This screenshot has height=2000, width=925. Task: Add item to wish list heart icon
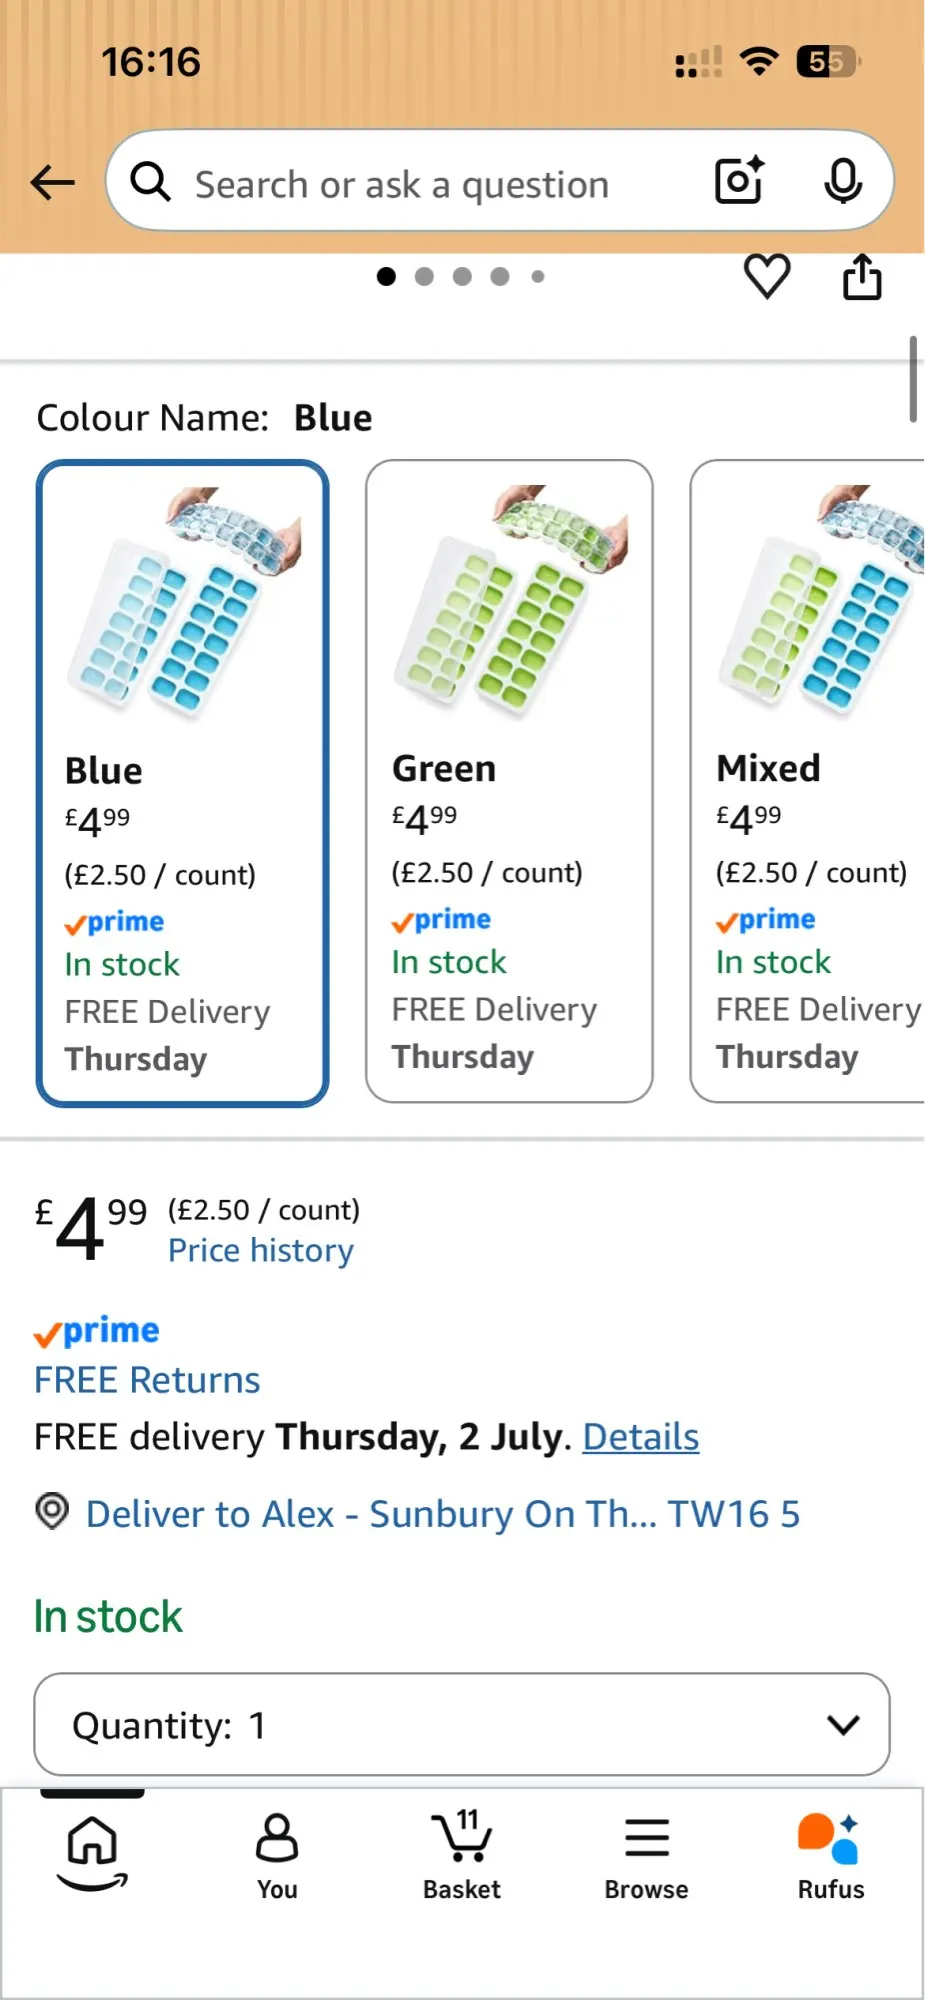click(767, 276)
